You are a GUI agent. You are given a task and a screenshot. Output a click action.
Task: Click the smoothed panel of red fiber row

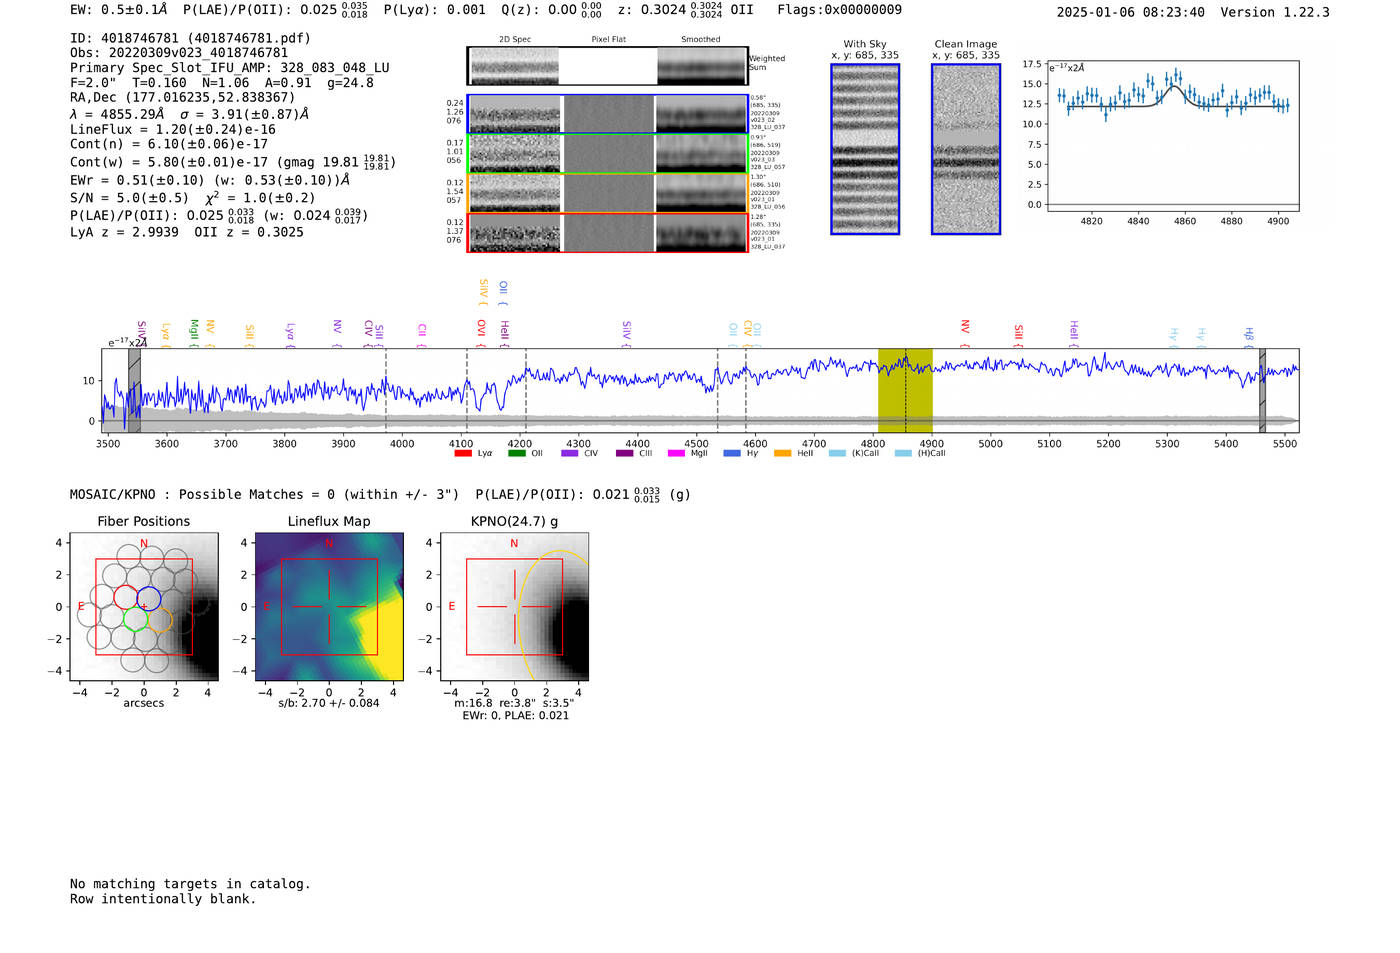(x=702, y=233)
